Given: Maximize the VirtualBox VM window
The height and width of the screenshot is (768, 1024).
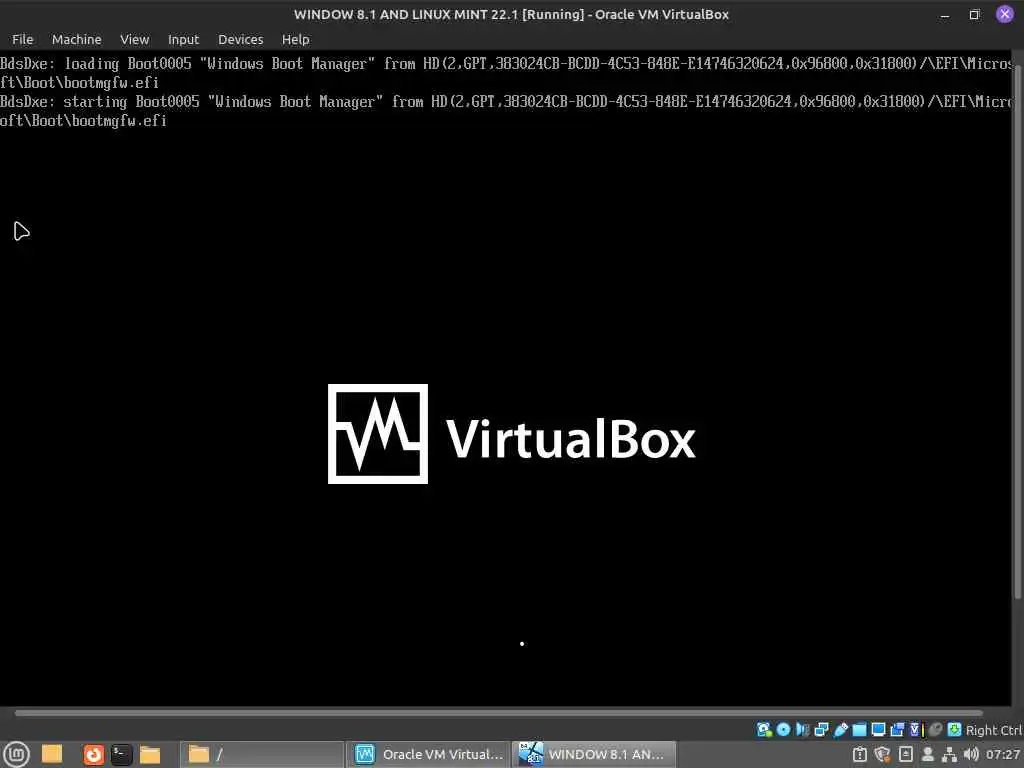Looking at the screenshot, I should pyautogui.click(x=974, y=14).
